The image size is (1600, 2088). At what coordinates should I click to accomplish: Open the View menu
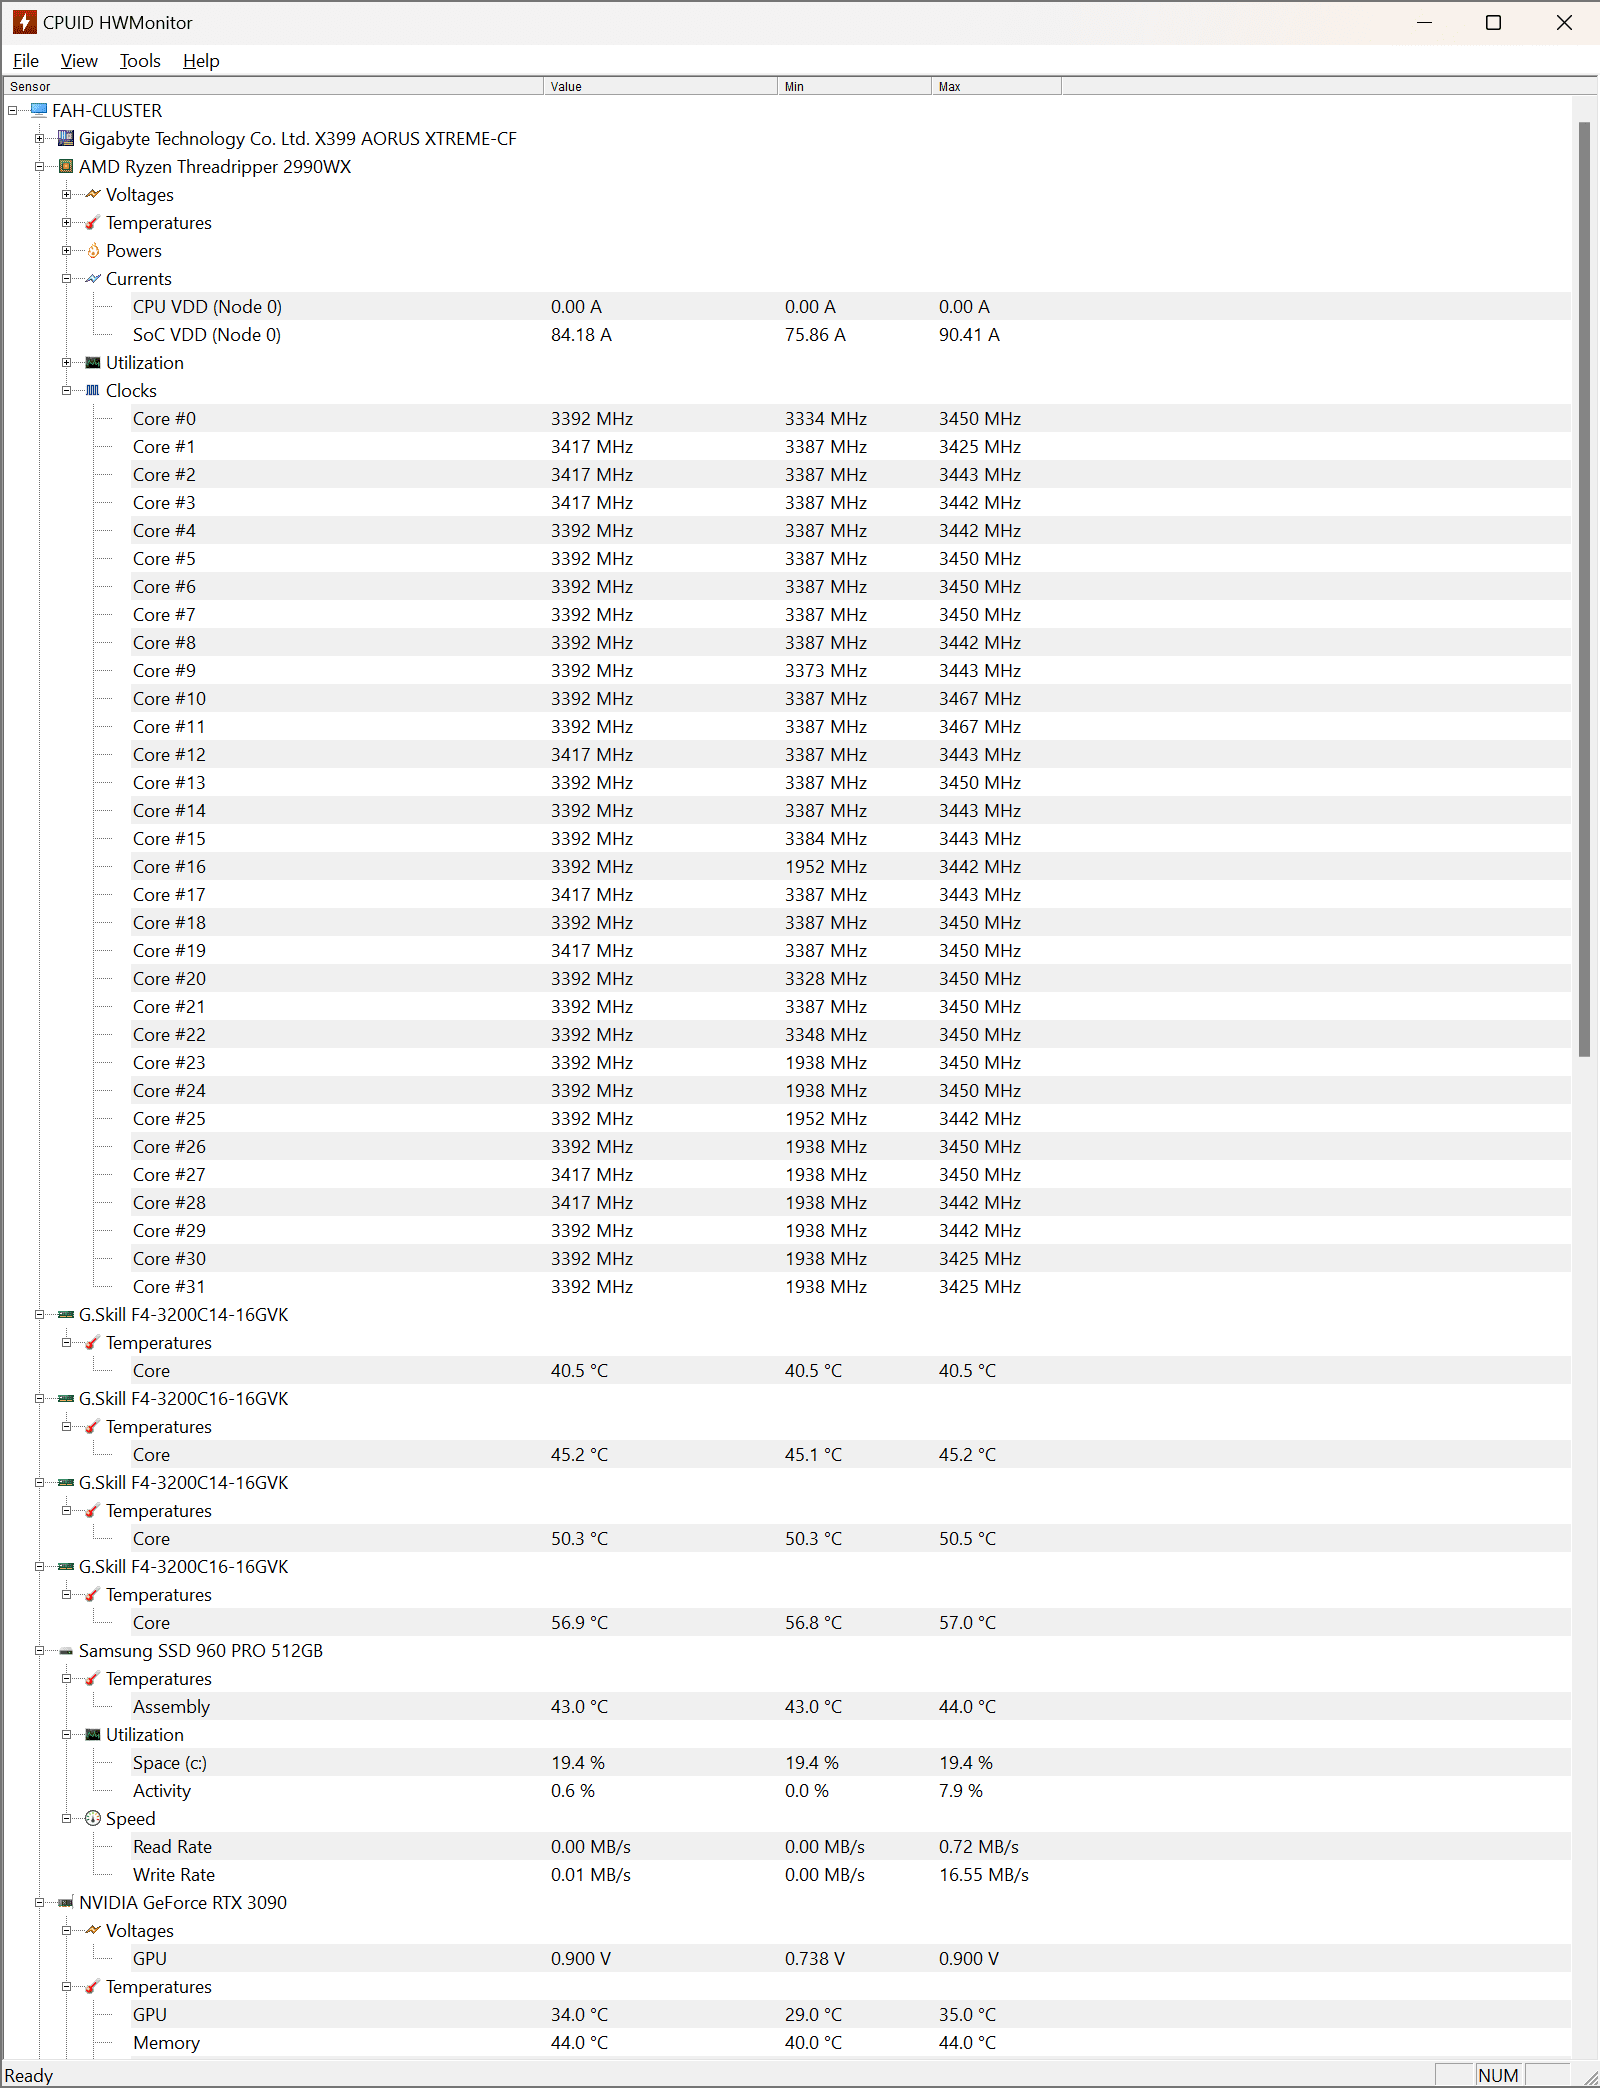79,60
